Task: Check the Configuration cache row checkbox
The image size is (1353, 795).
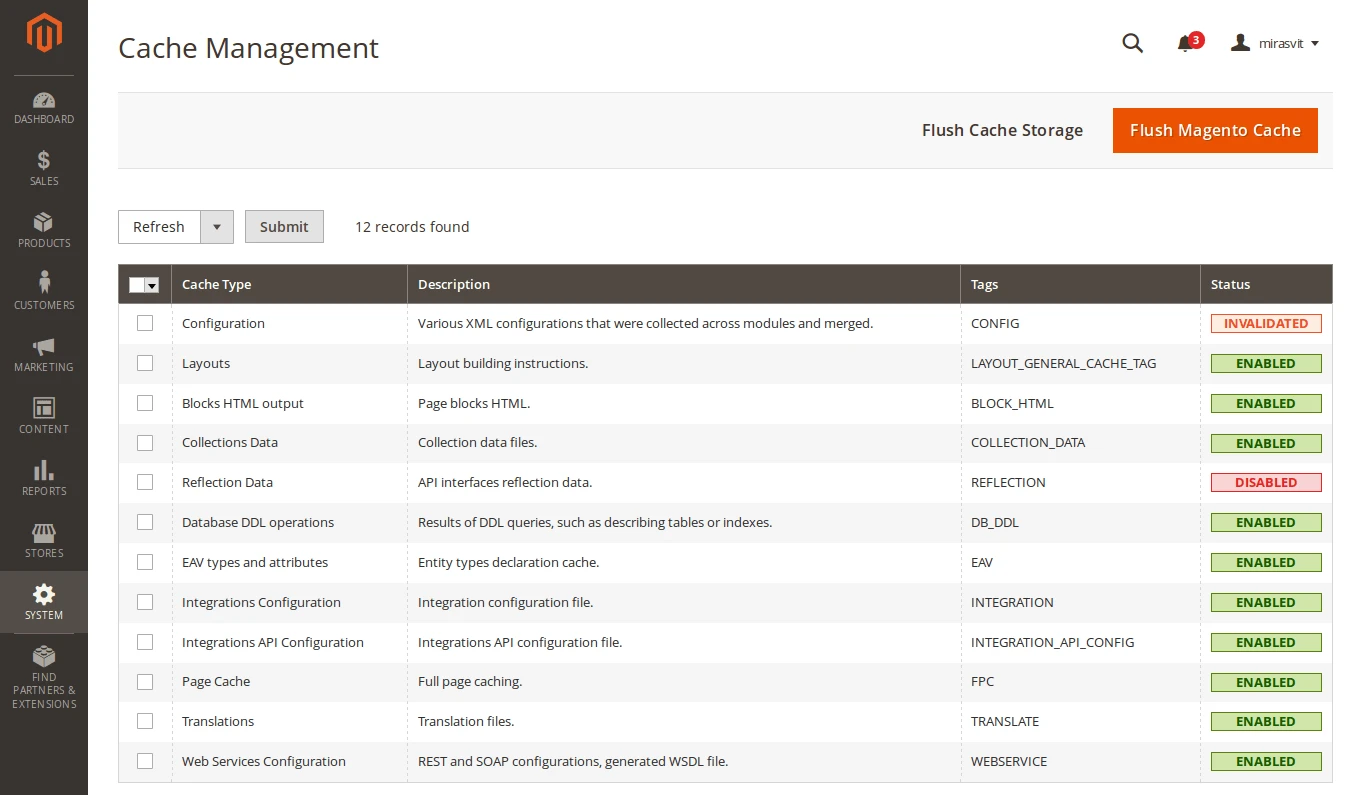Action: [145, 323]
